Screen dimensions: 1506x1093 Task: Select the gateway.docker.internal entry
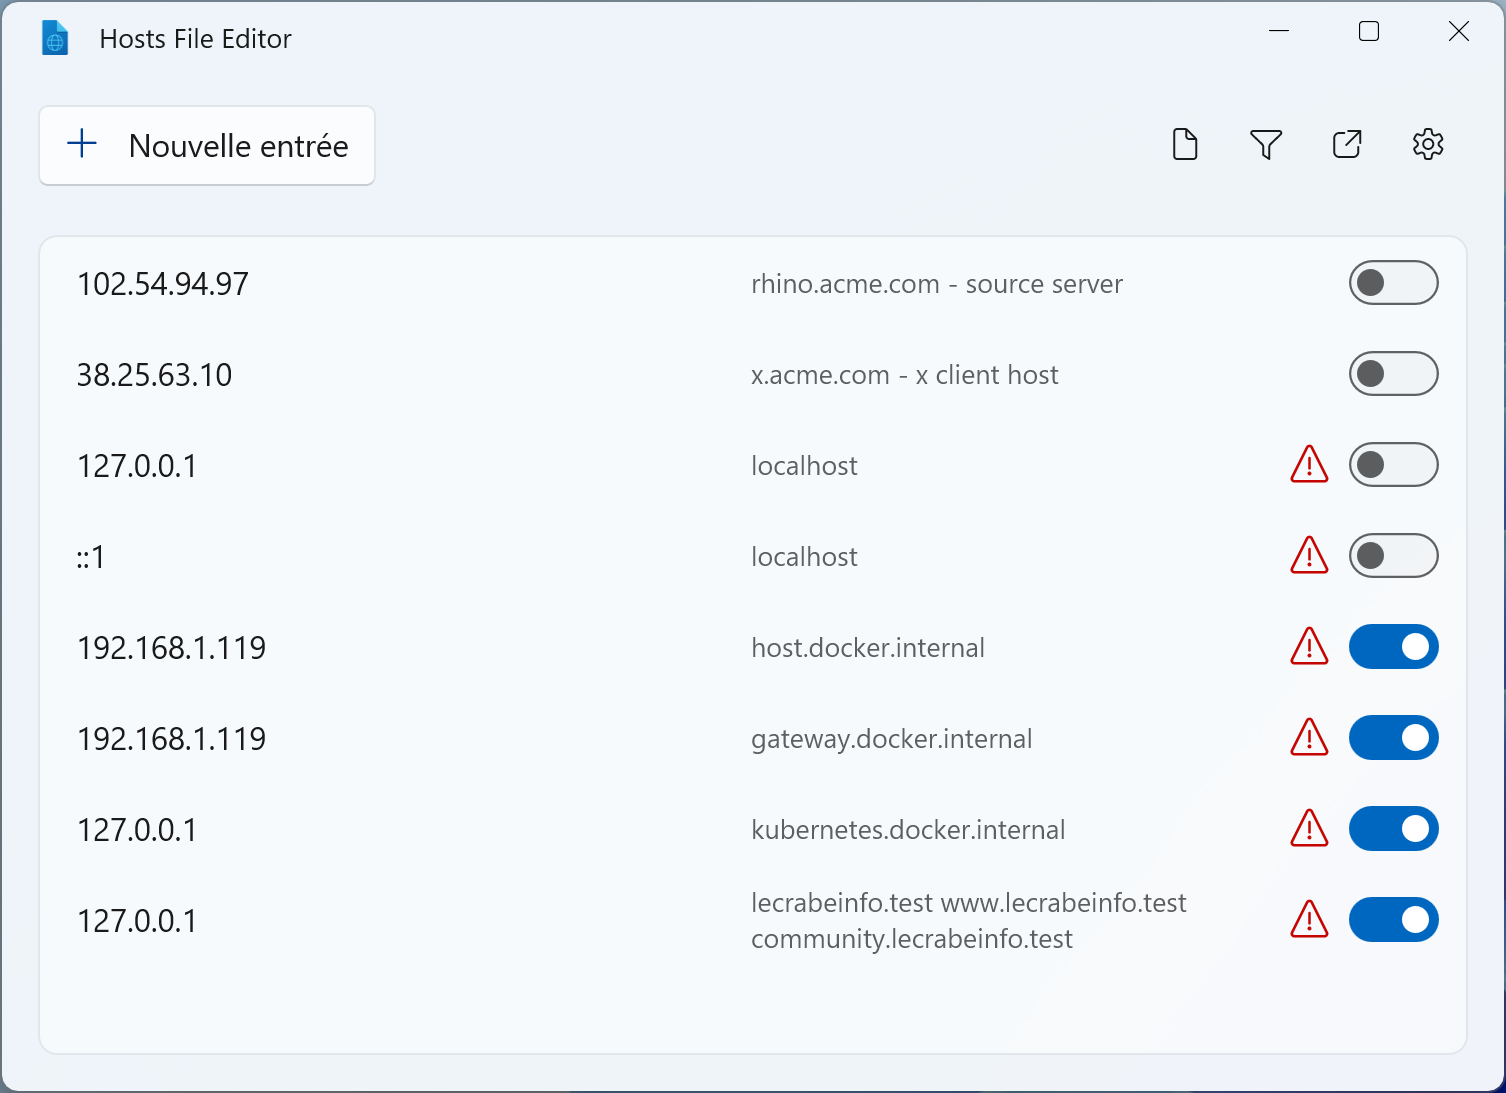[753, 738]
